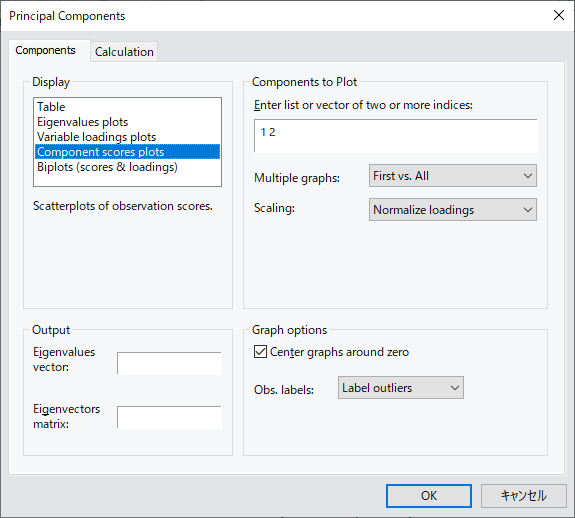The width and height of the screenshot is (575, 518).
Task: Confirm with the OK button
Action: [429, 496]
